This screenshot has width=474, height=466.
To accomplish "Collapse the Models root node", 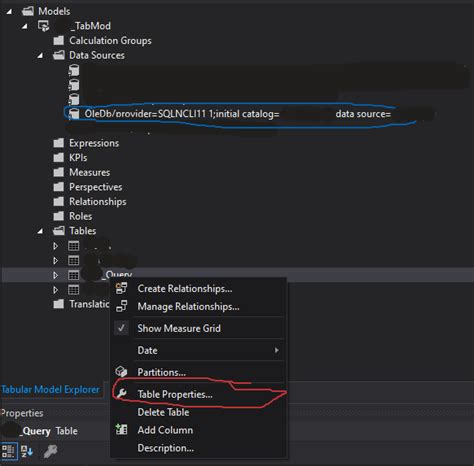I will [x=9, y=12].
